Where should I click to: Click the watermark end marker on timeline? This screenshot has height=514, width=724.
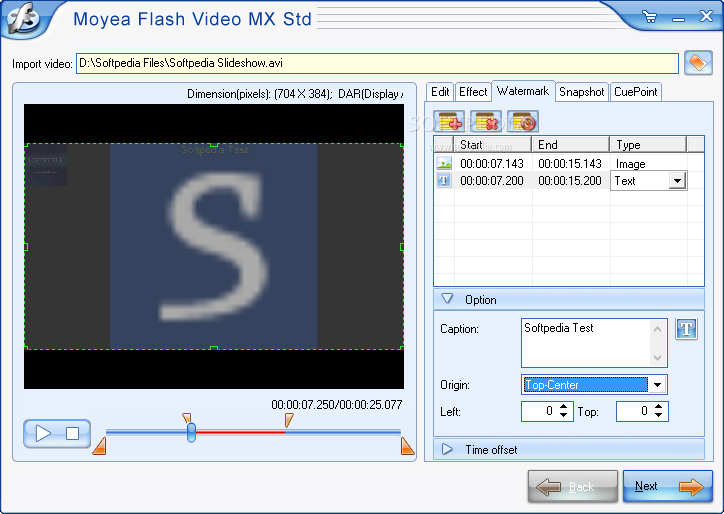[x=289, y=420]
